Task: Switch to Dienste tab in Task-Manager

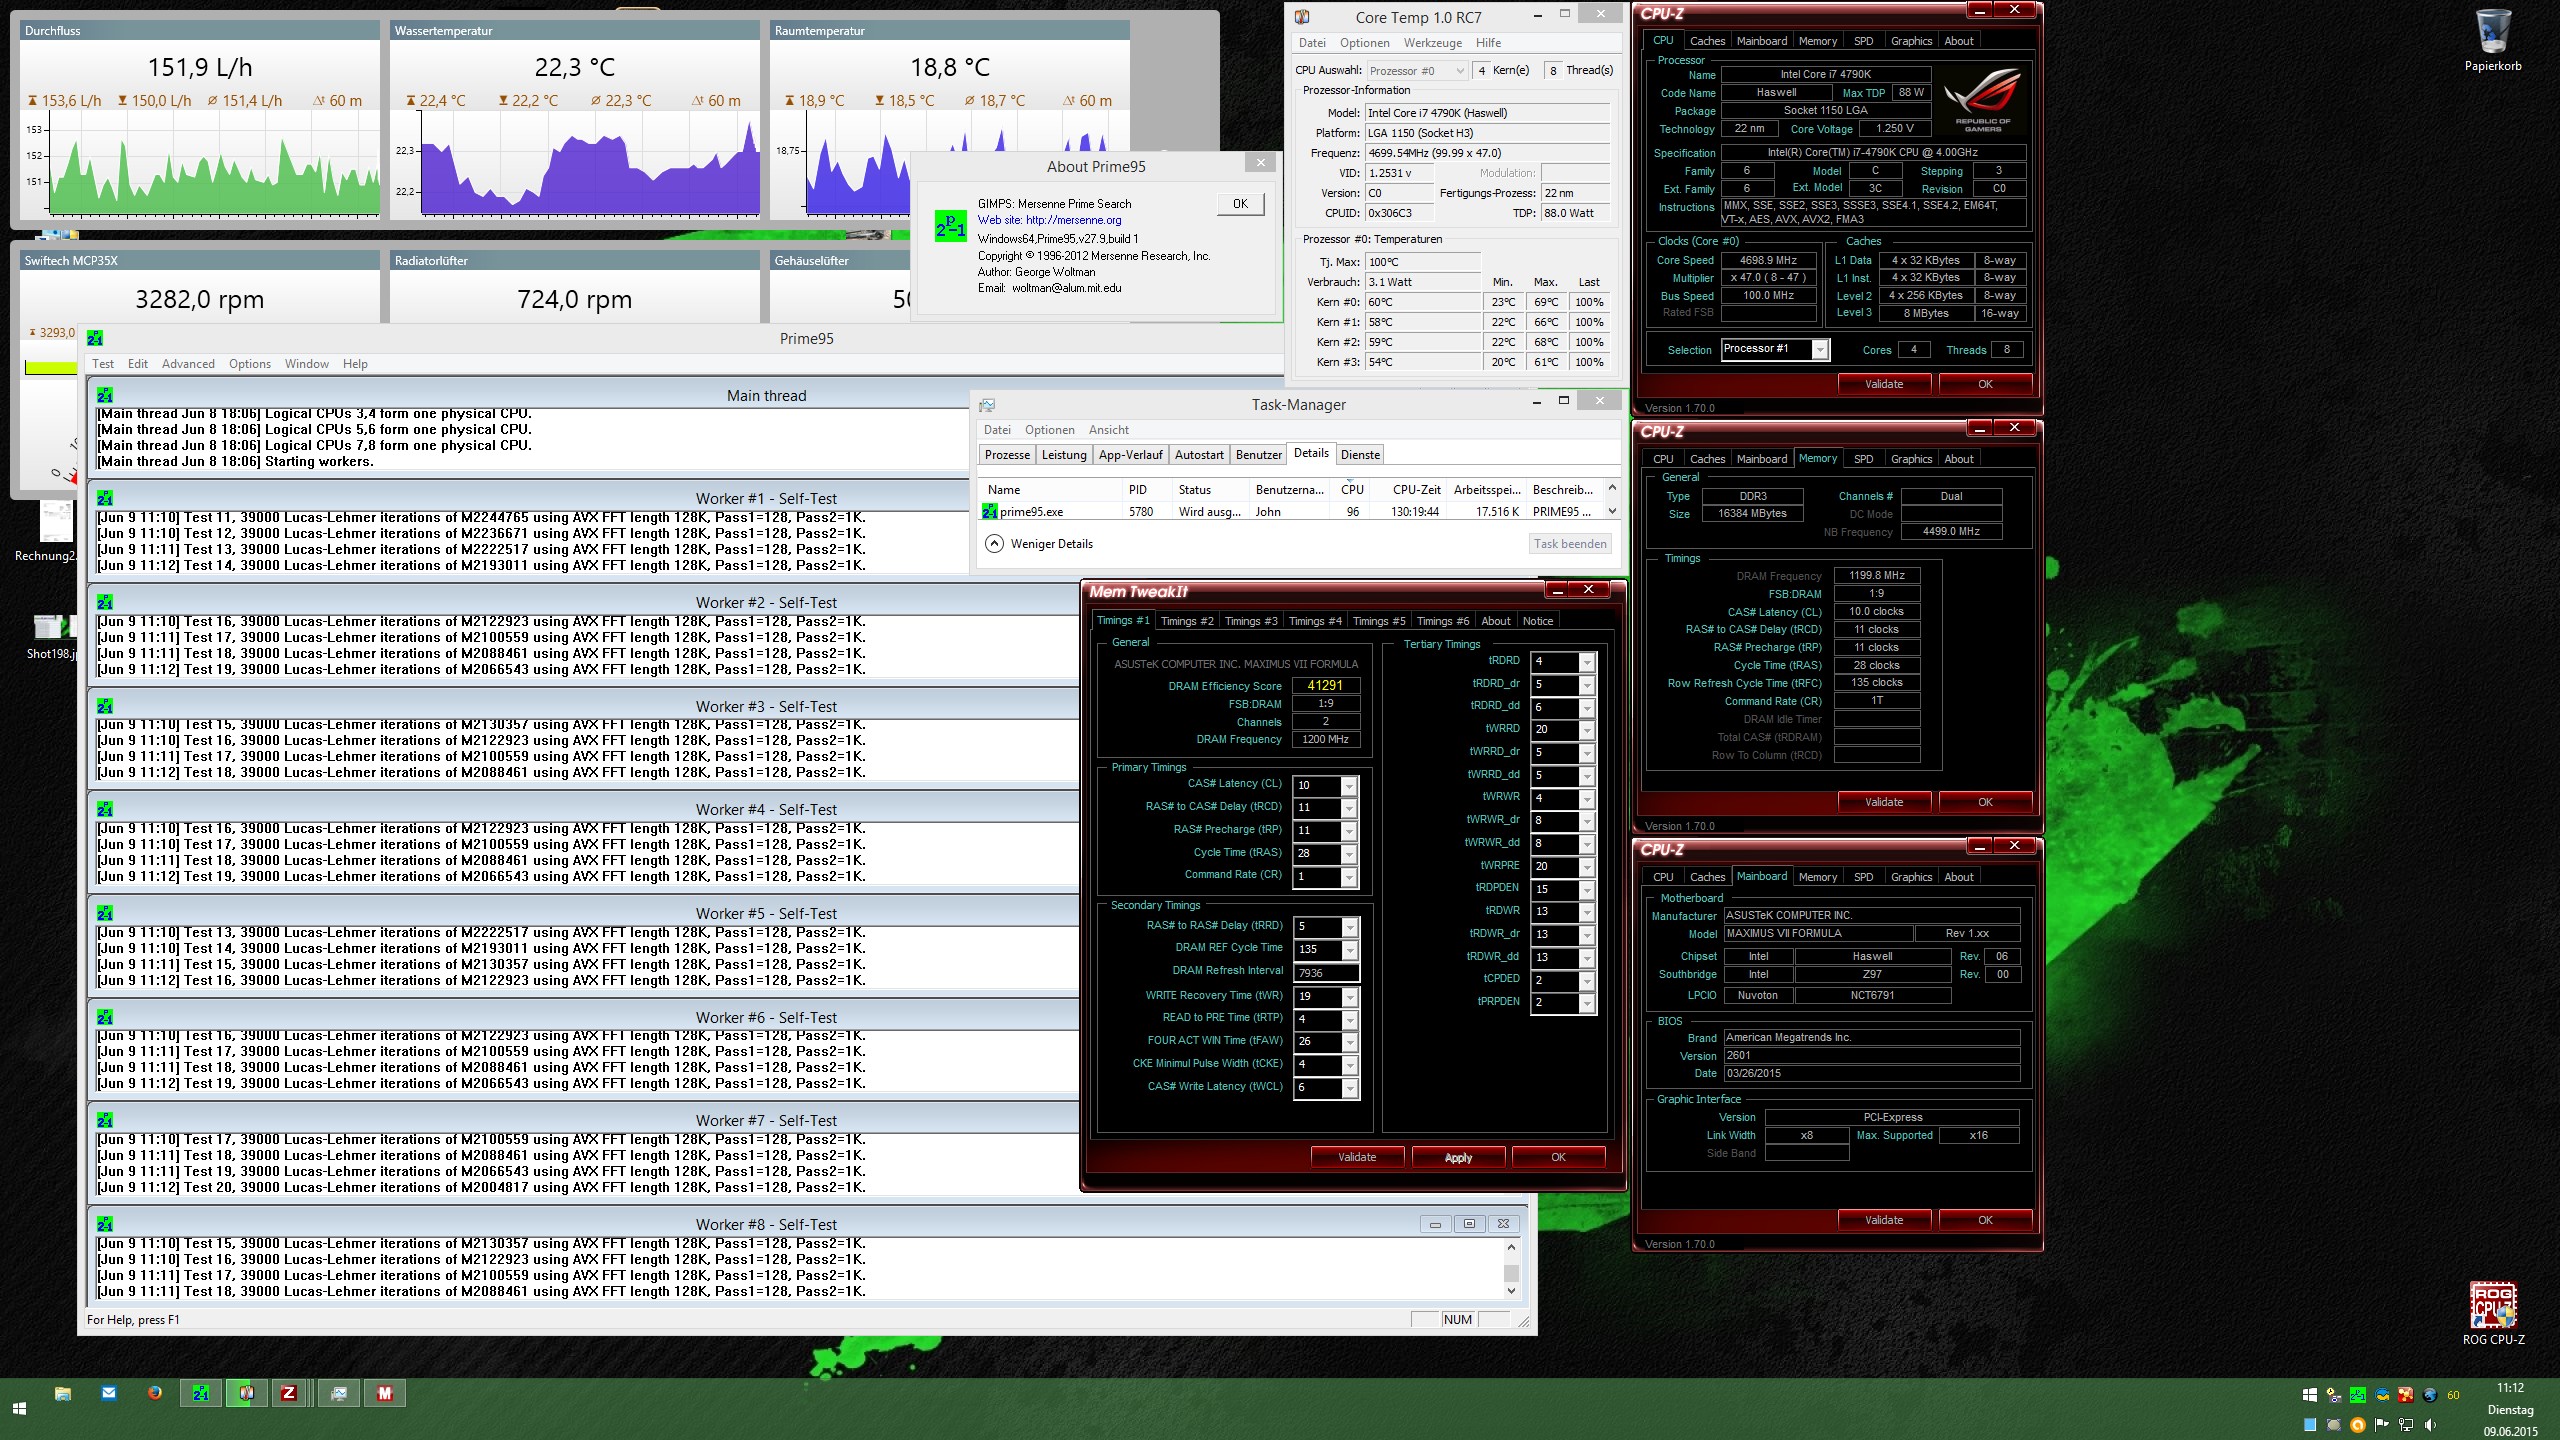Action: point(1360,455)
